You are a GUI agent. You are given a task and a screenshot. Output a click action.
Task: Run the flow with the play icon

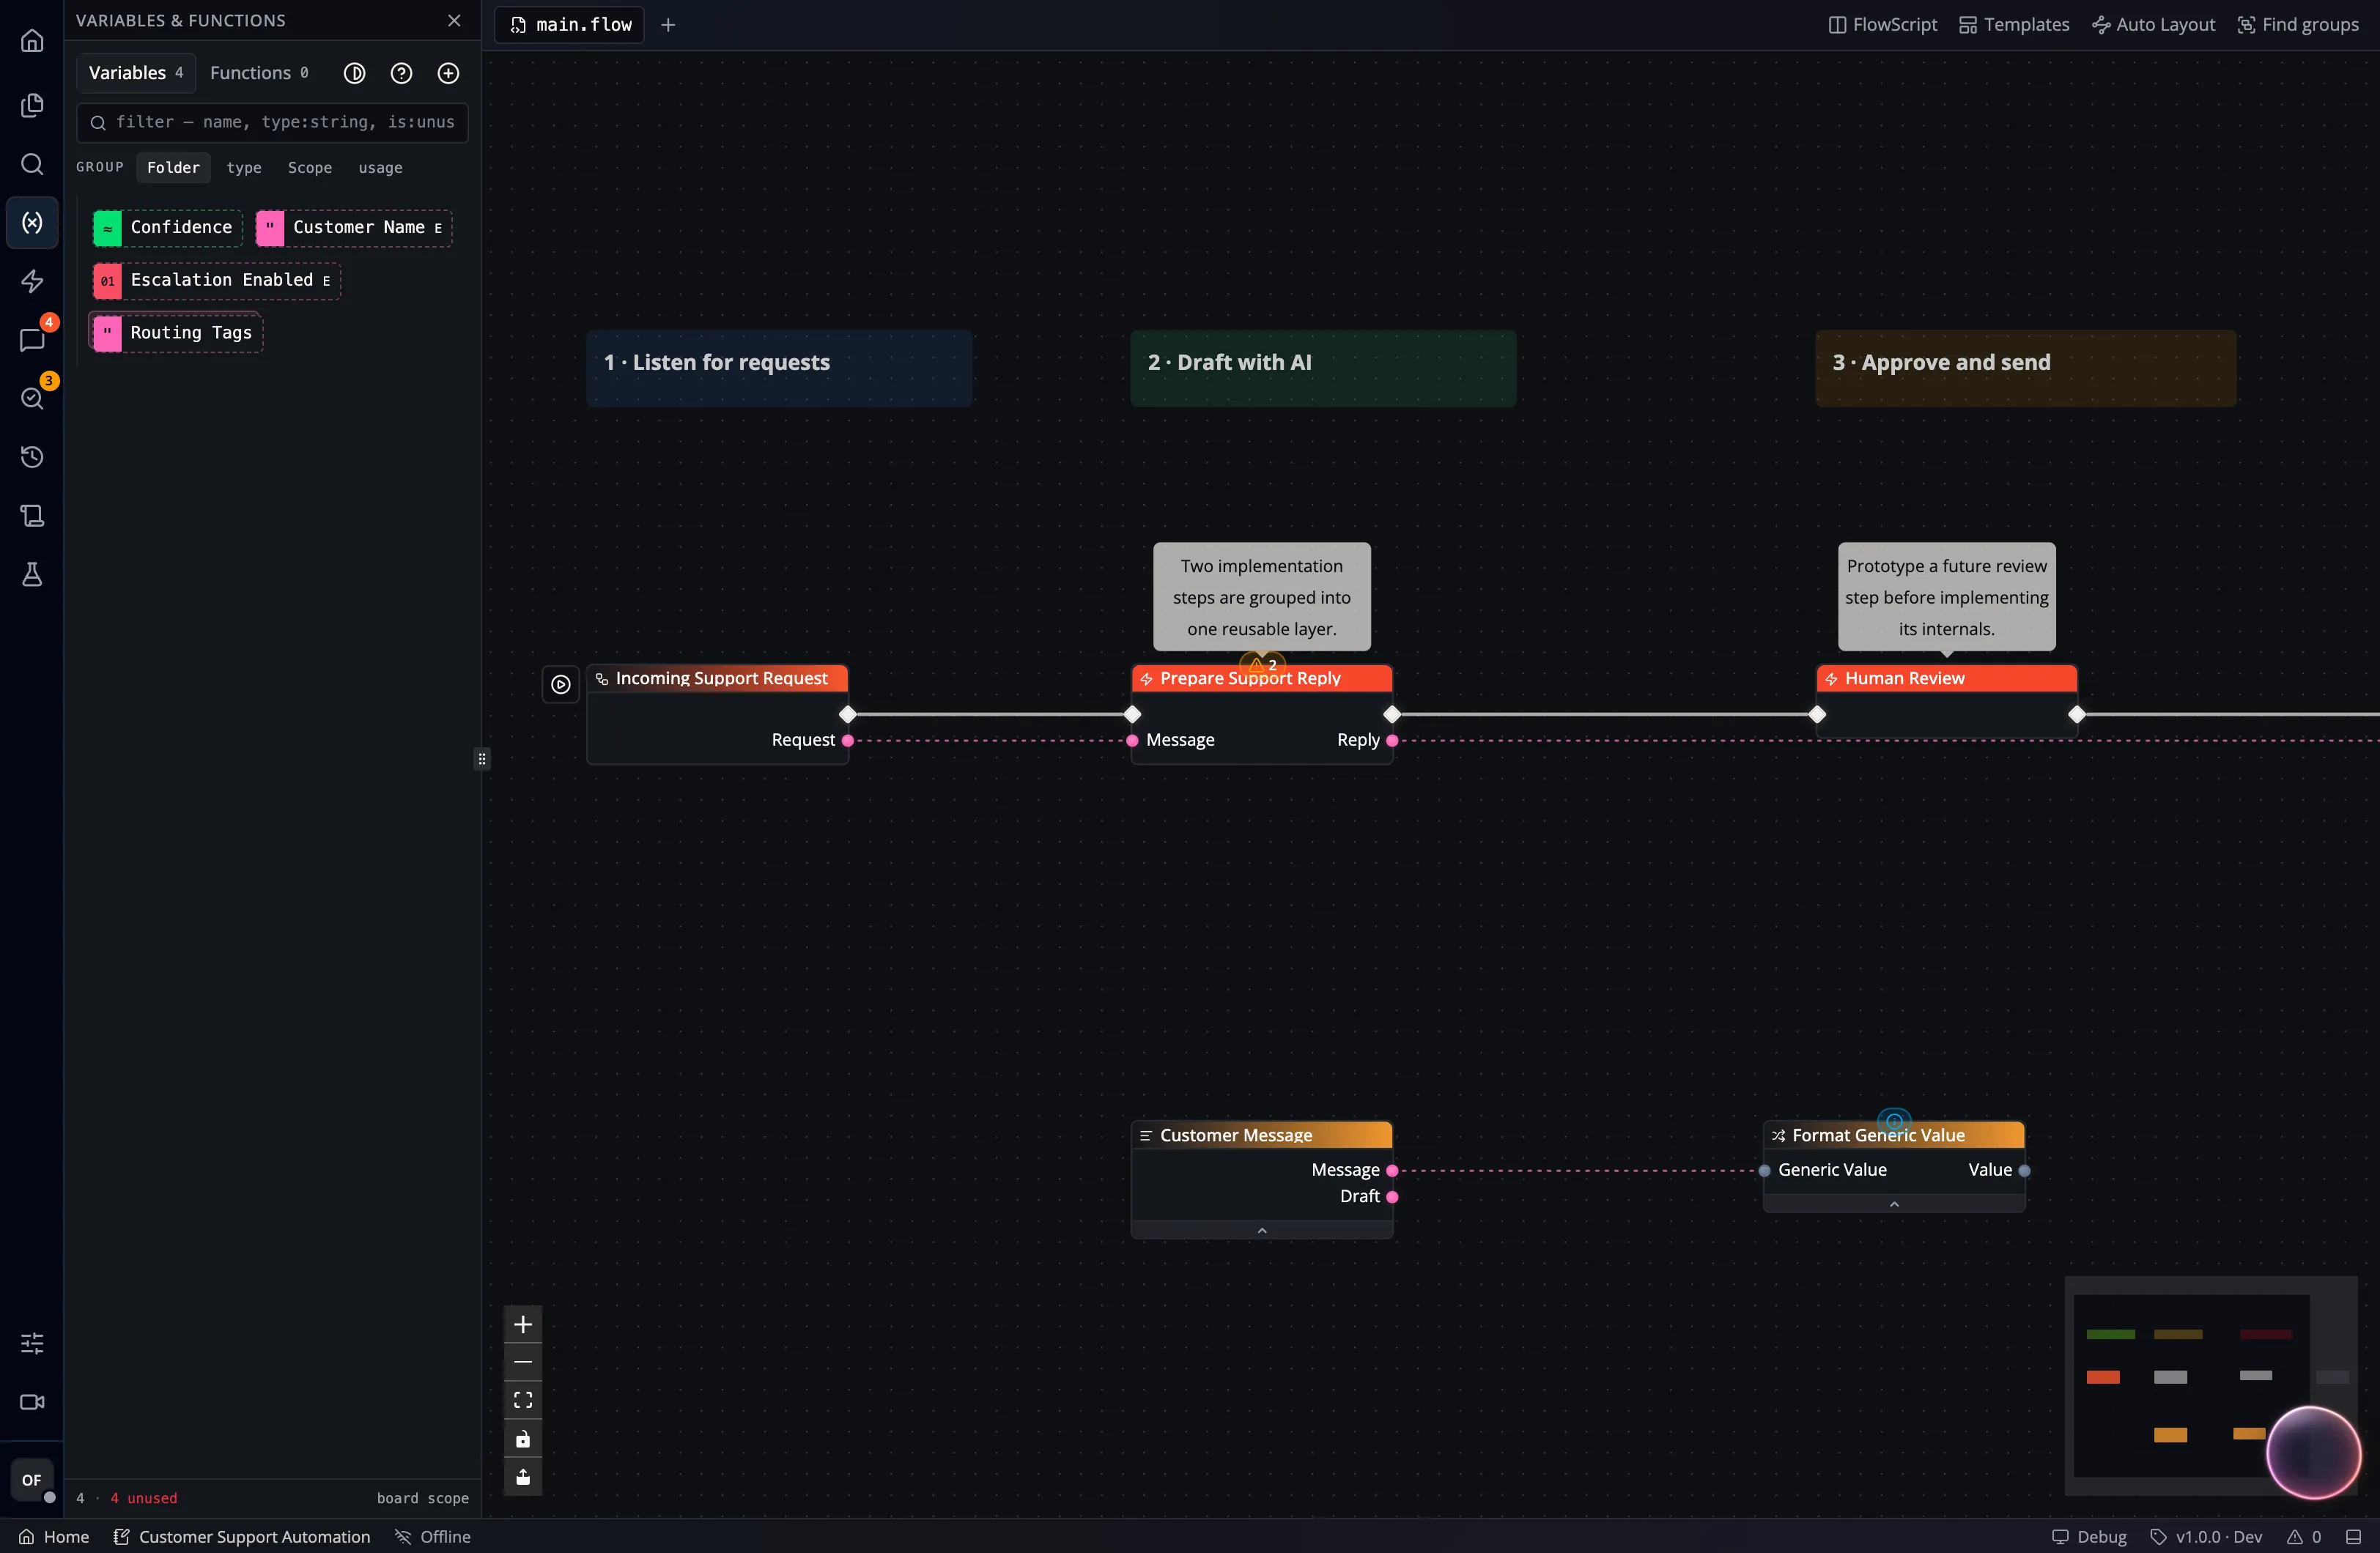click(x=561, y=684)
